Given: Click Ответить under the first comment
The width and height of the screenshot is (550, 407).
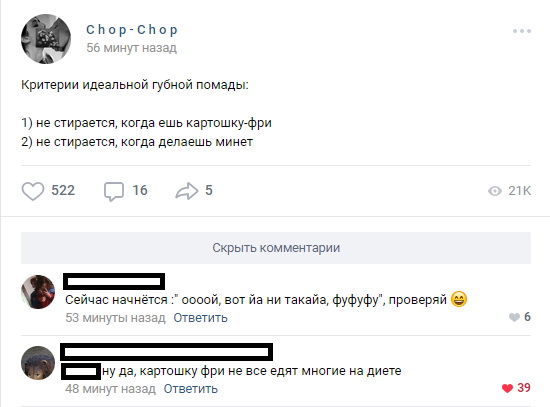Looking at the screenshot, I should tap(200, 318).
